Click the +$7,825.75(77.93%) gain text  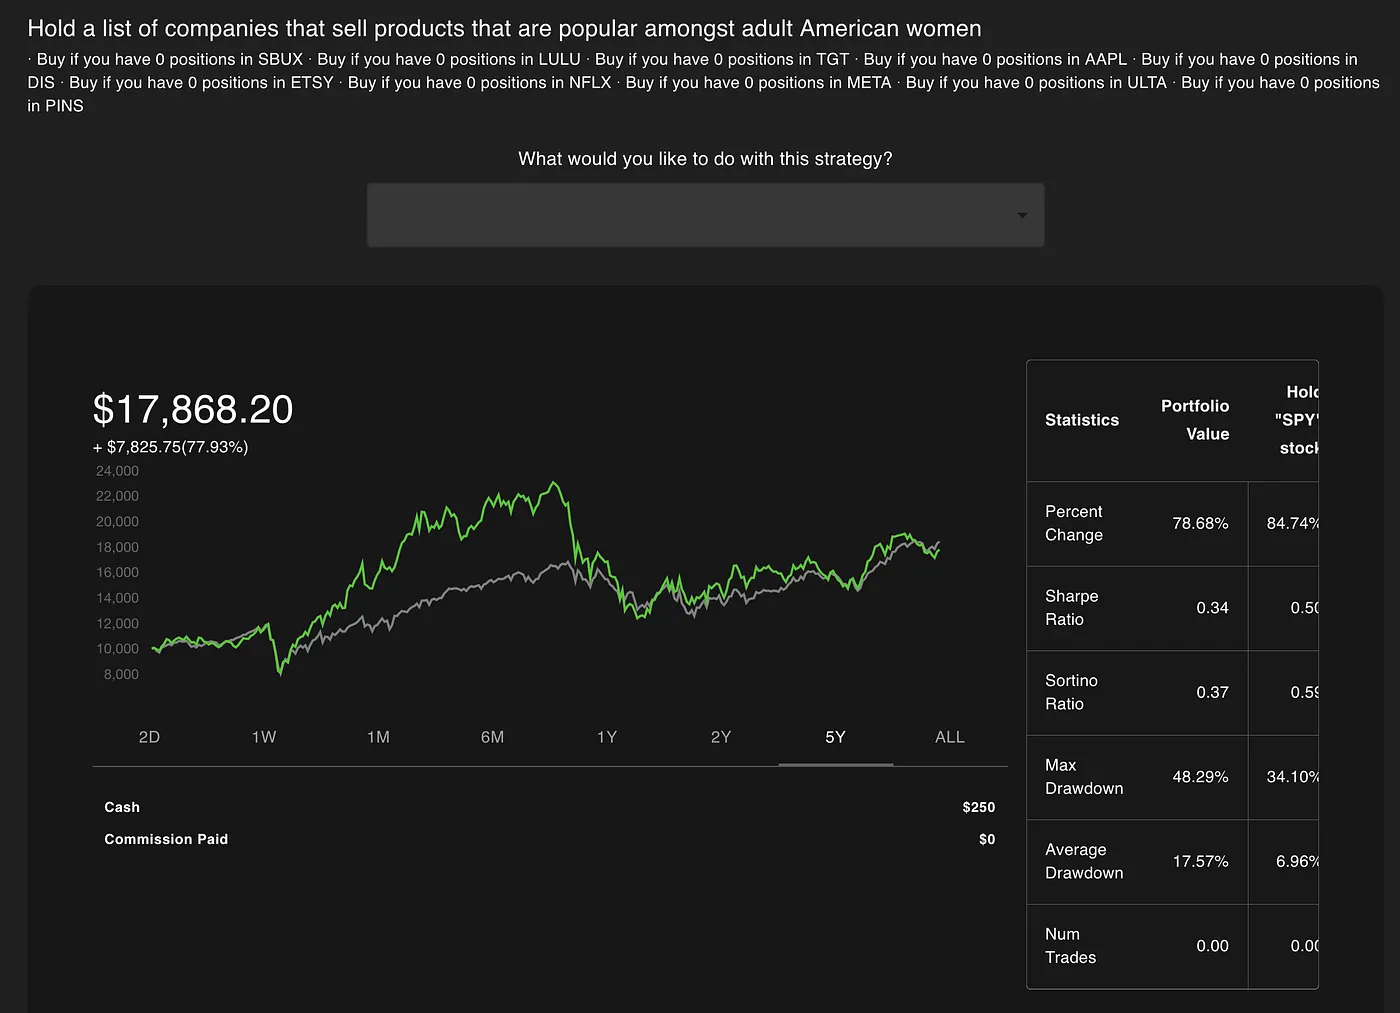[x=171, y=447]
